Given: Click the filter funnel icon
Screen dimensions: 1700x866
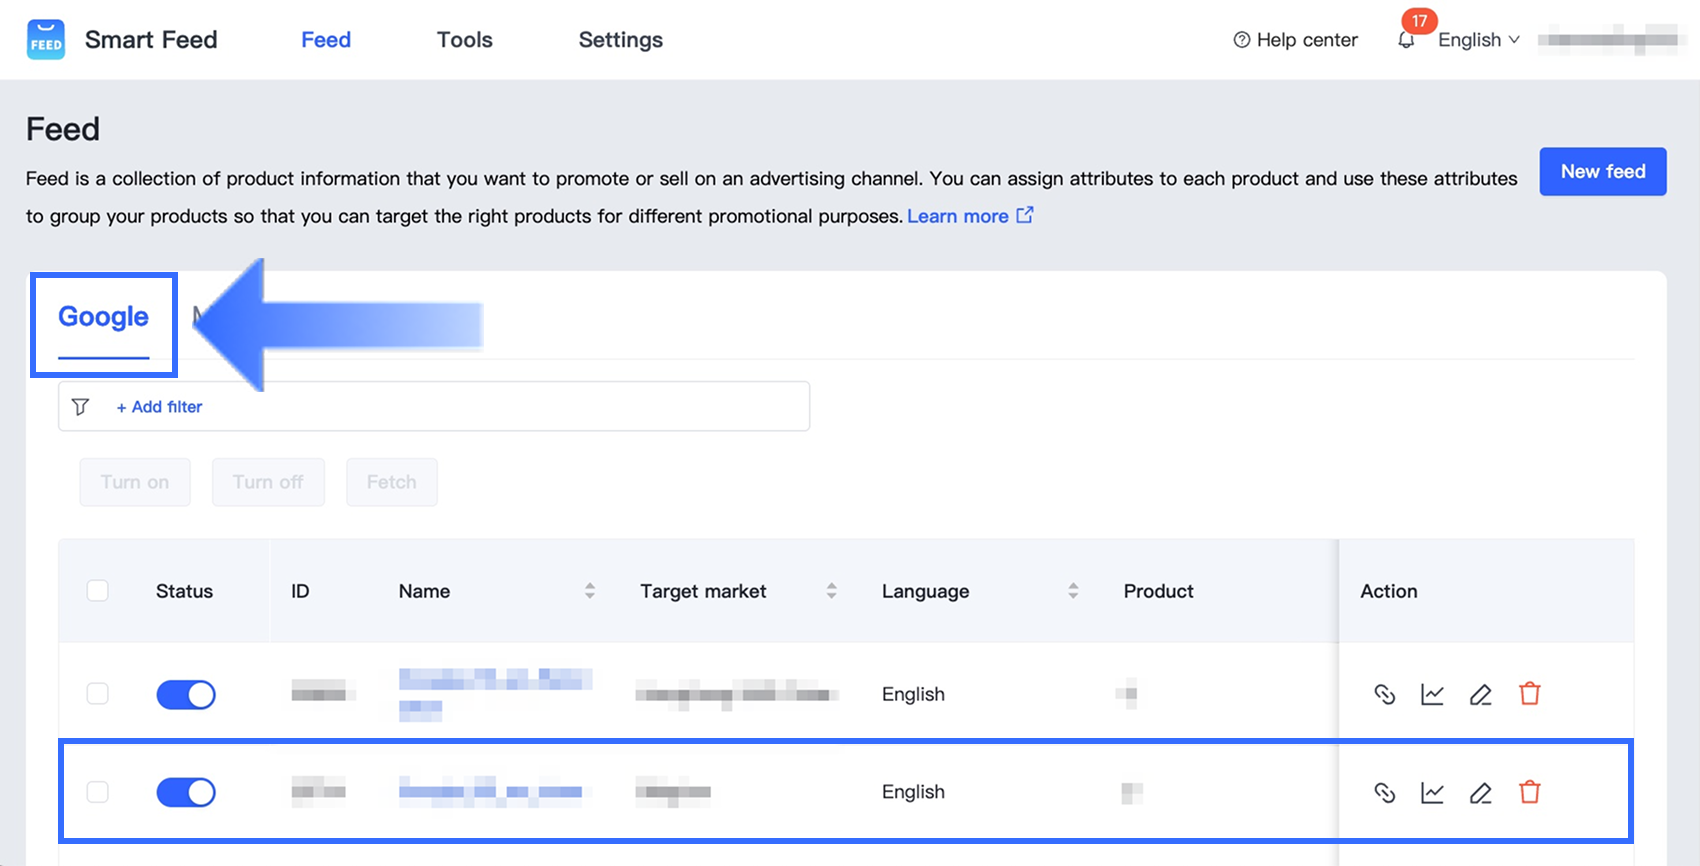Looking at the screenshot, I should pyautogui.click(x=81, y=407).
